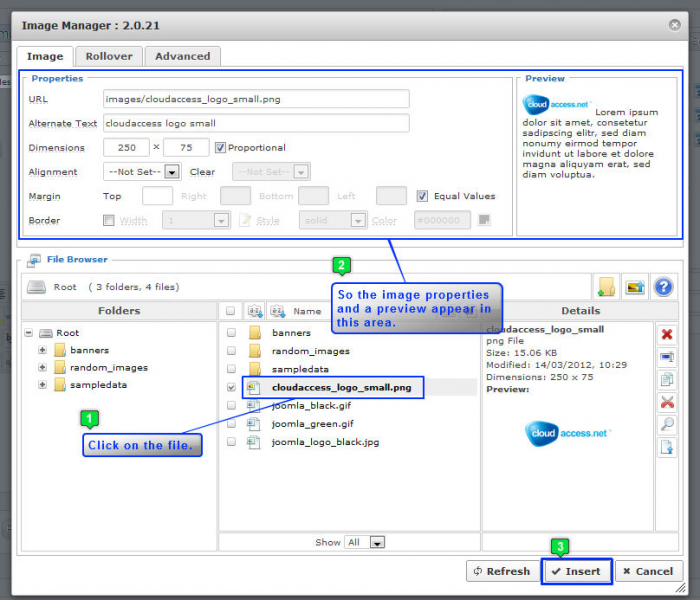This screenshot has width=700, height=600.
Task: Delete the selected file with red X
Action: coord(667,334)
